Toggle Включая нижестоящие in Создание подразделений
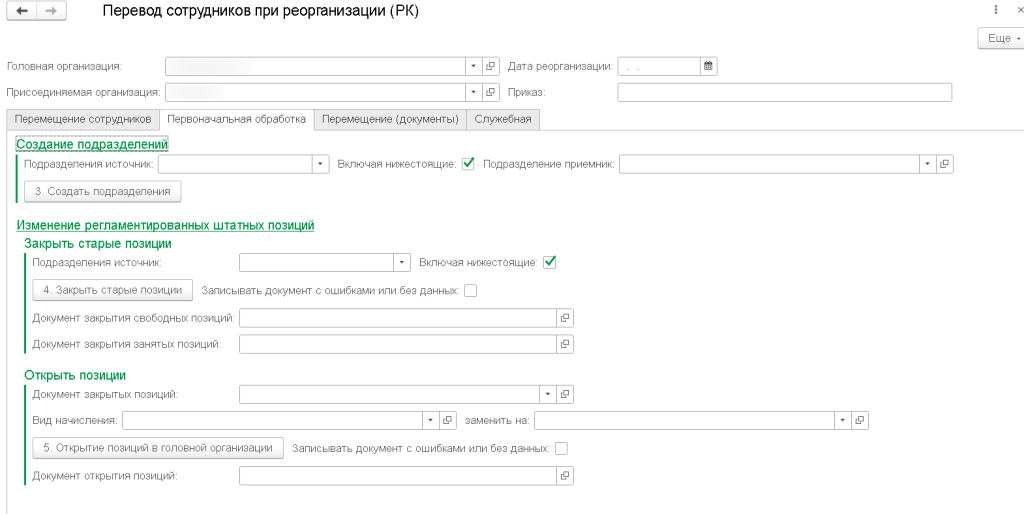Screen dimensions: 1024x514 (x=468, y=164)
